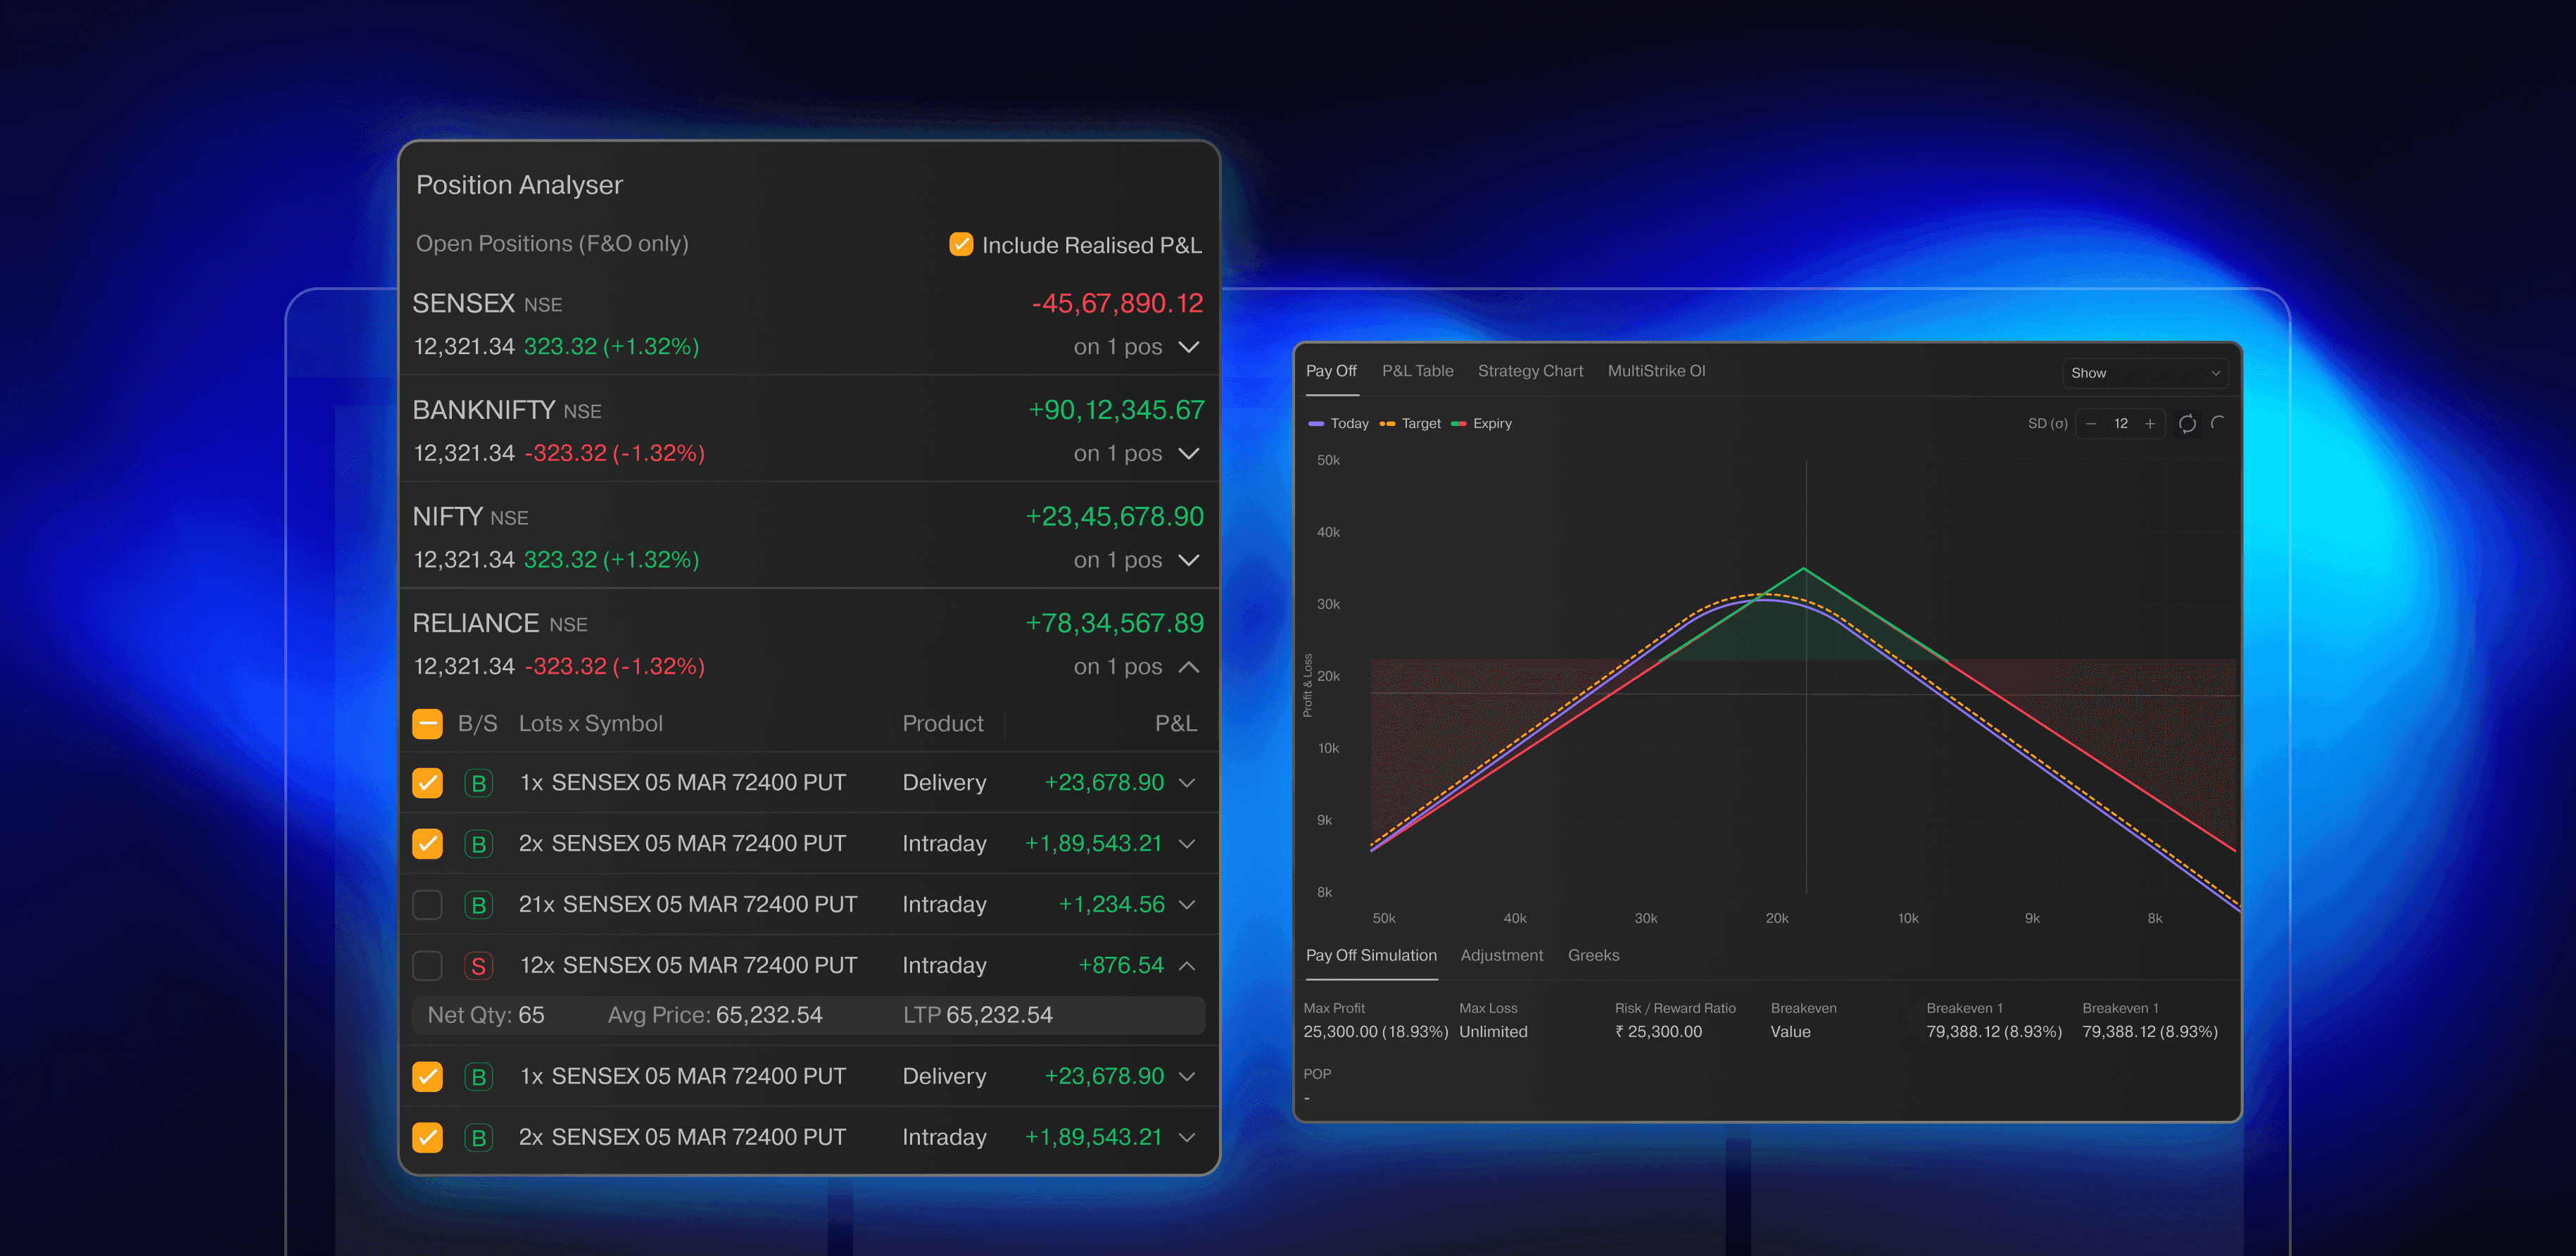This screenshot has height=1256, width=2576.
Task: Click the loading spinner icon beside refresh
Action: click(x=2217, y=424)
